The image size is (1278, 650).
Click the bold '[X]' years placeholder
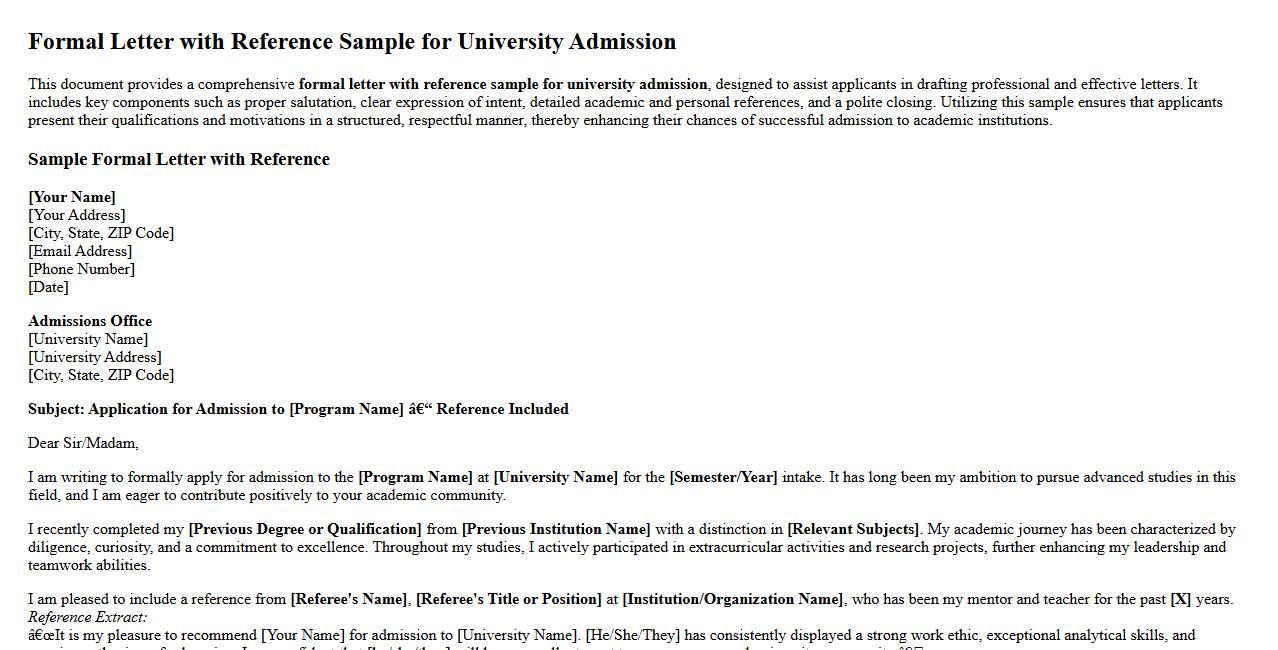1181,599
